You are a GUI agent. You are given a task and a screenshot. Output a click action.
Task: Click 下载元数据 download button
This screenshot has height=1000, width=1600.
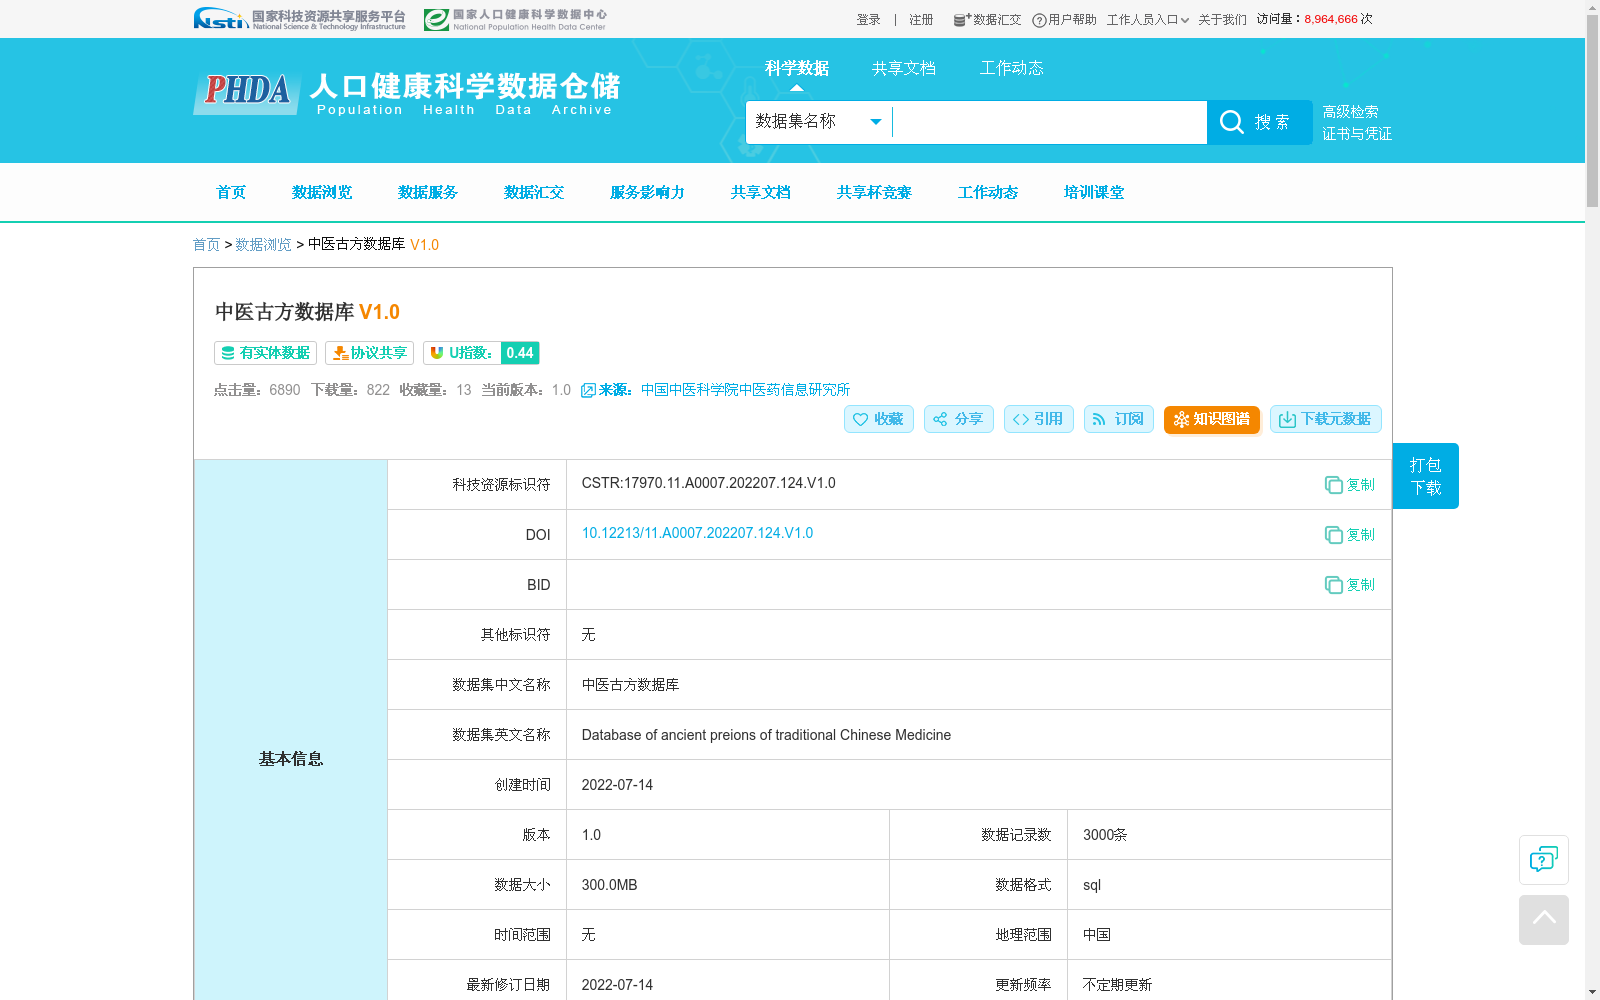click(1325, 419)
